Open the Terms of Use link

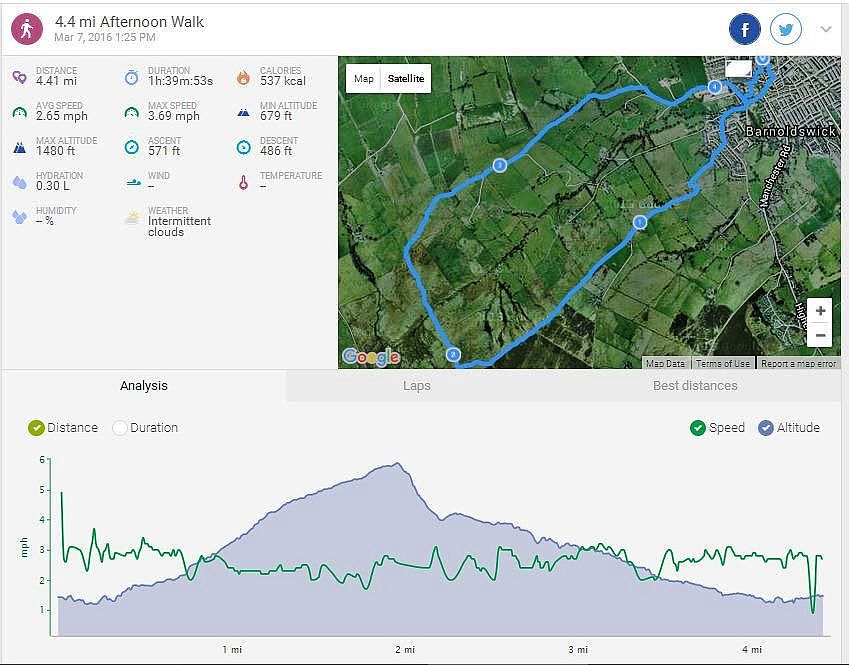point(724,364)
